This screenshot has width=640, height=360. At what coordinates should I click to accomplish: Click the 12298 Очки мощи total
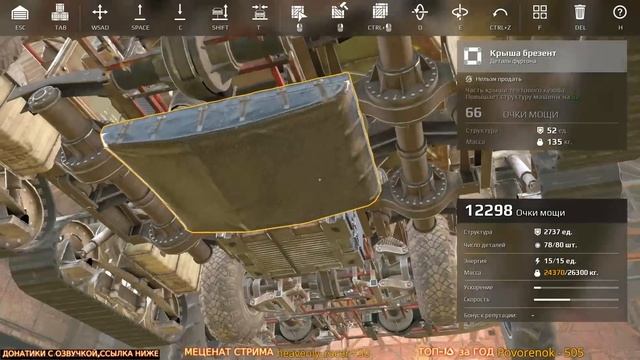[x=515, y=211]
